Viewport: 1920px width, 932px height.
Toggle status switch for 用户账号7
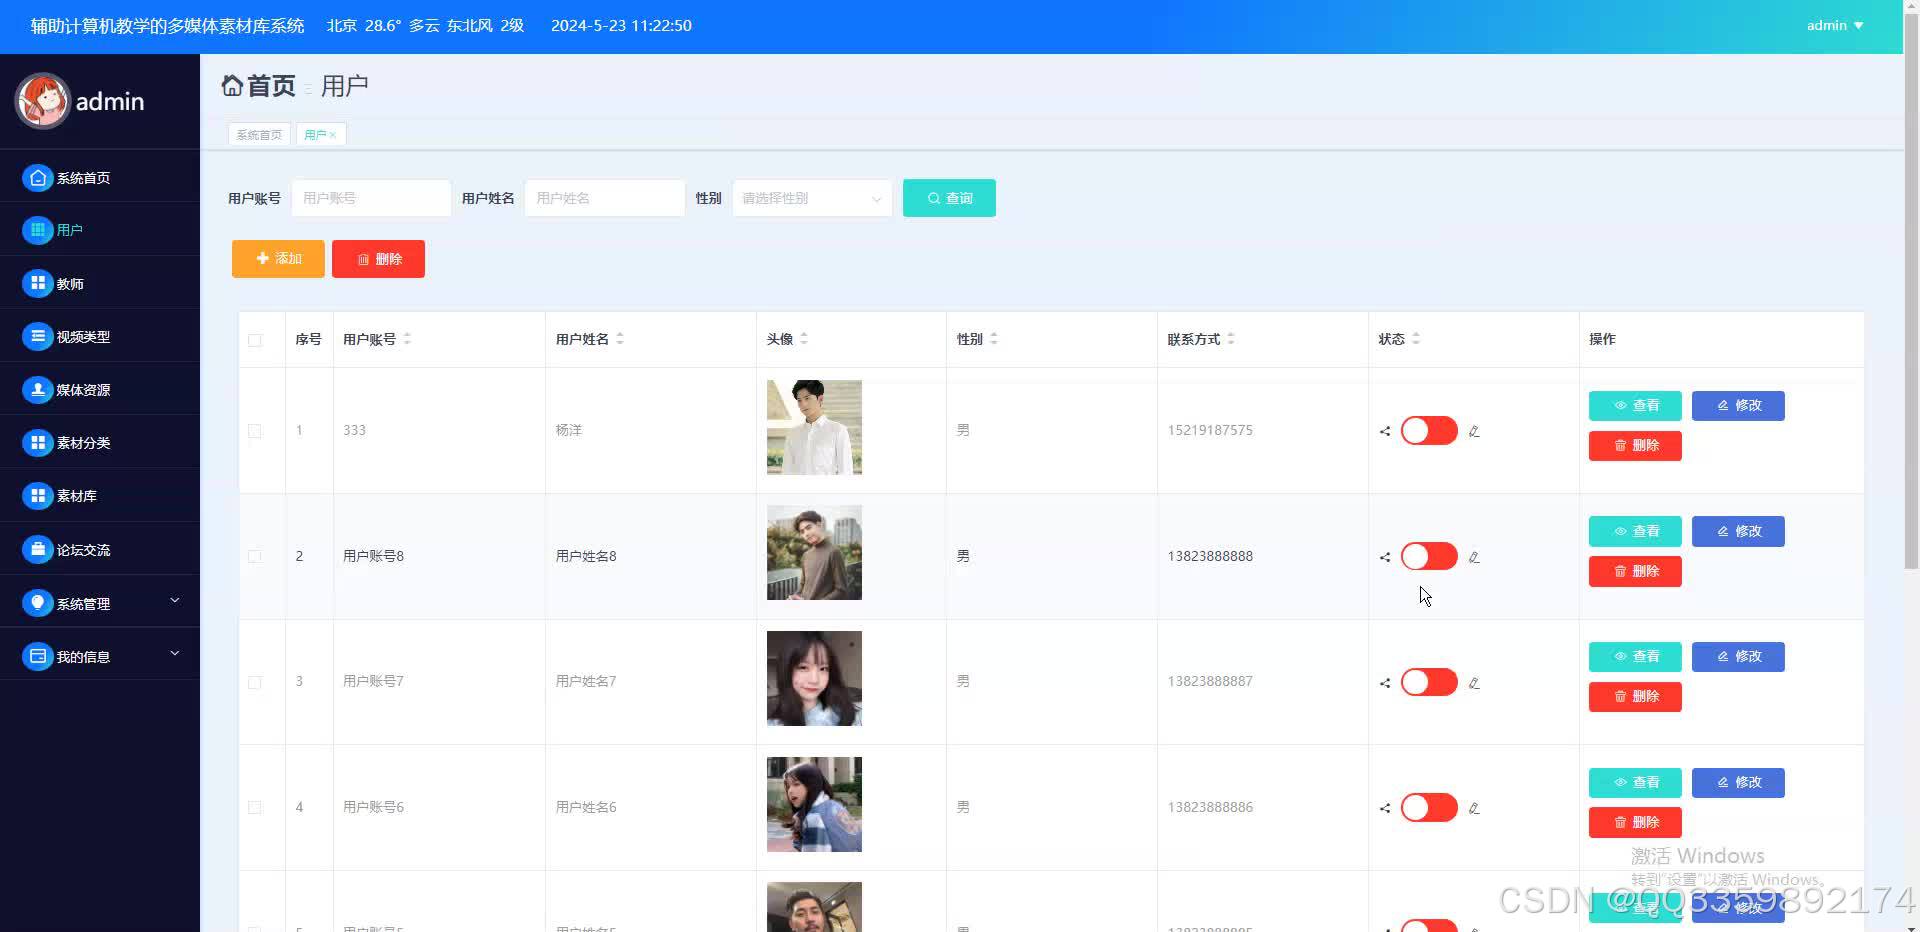1429,682
